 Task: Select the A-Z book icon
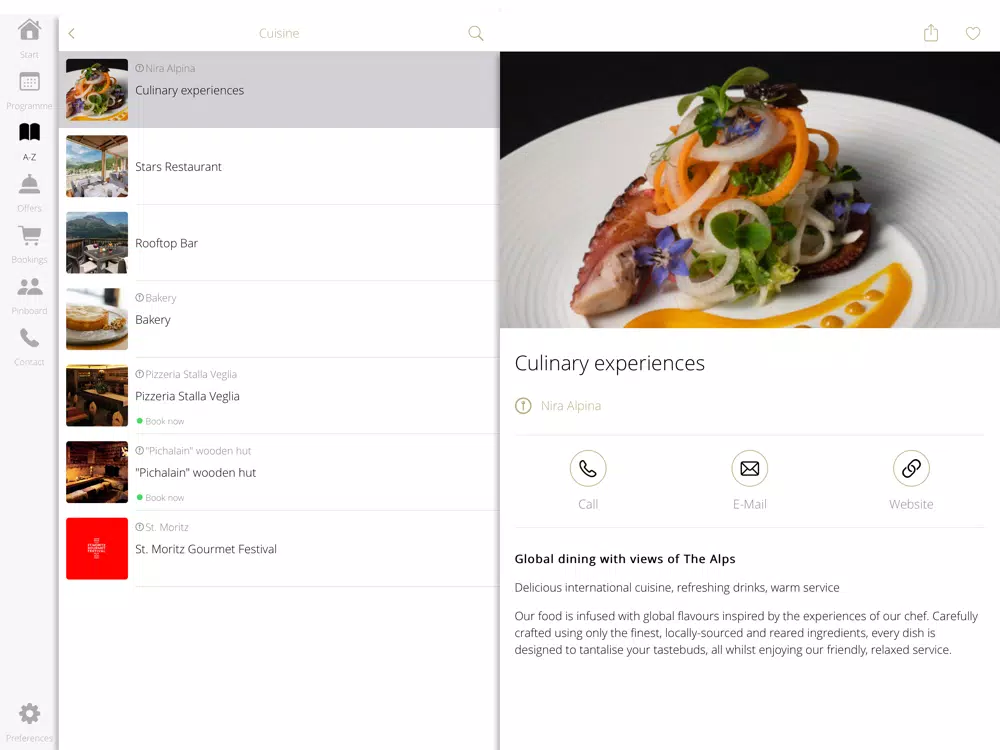29,132
